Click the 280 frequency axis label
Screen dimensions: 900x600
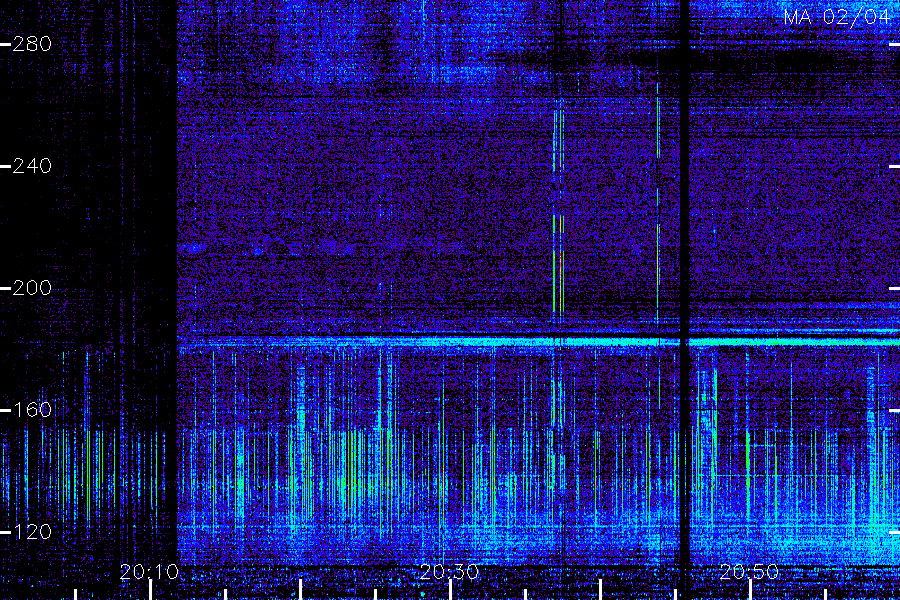(x=32, y=44)
